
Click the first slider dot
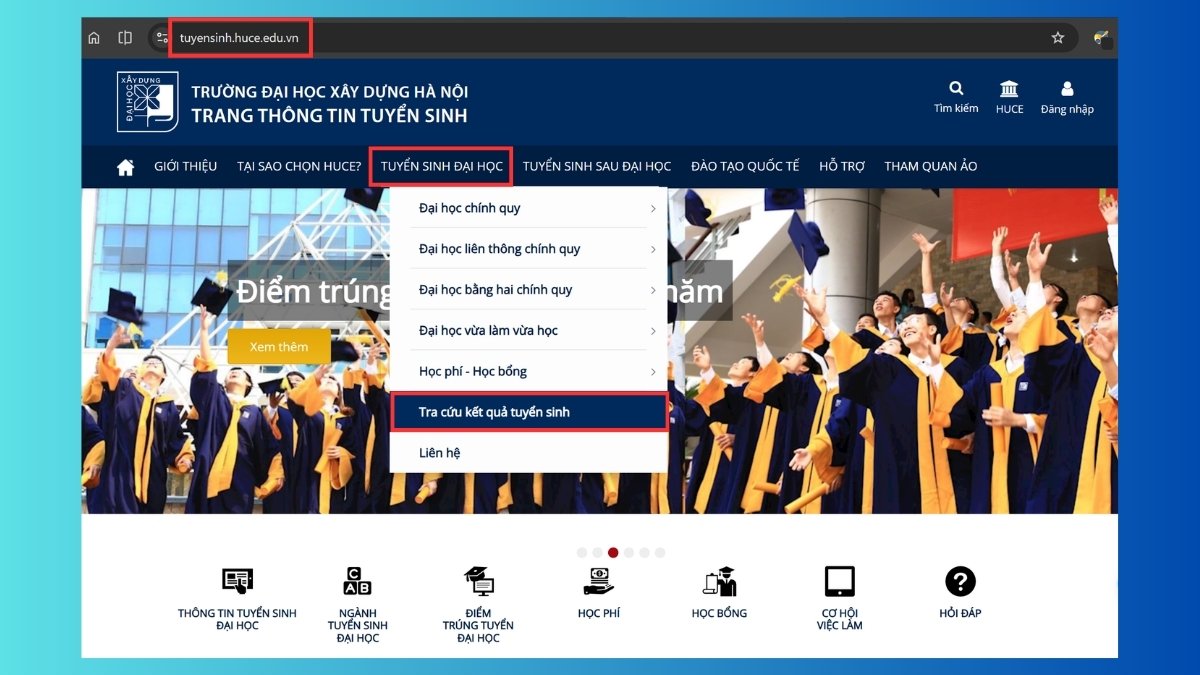(582, 552)
